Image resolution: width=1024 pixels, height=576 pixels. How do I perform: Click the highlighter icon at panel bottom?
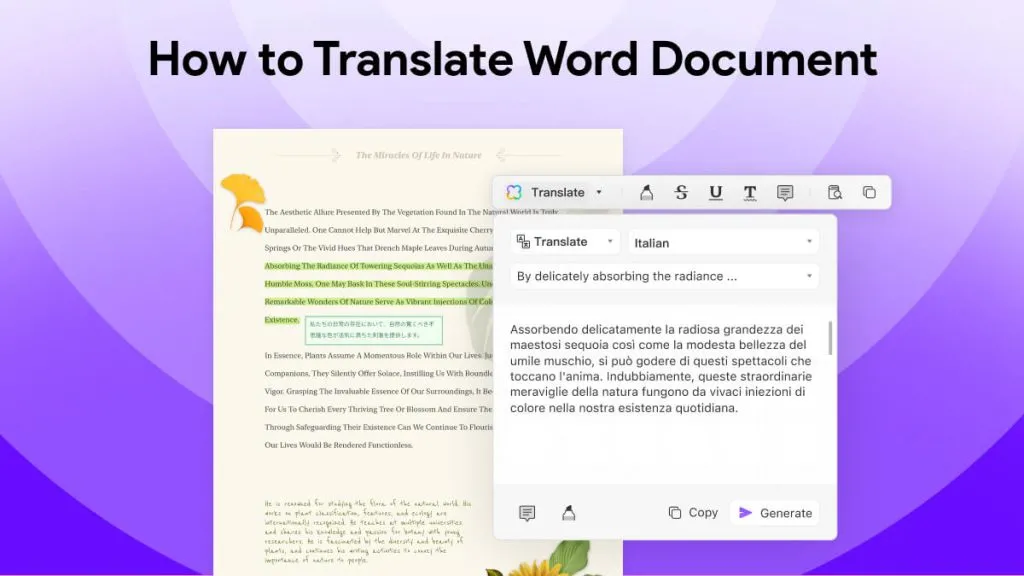tap(569, 513)
